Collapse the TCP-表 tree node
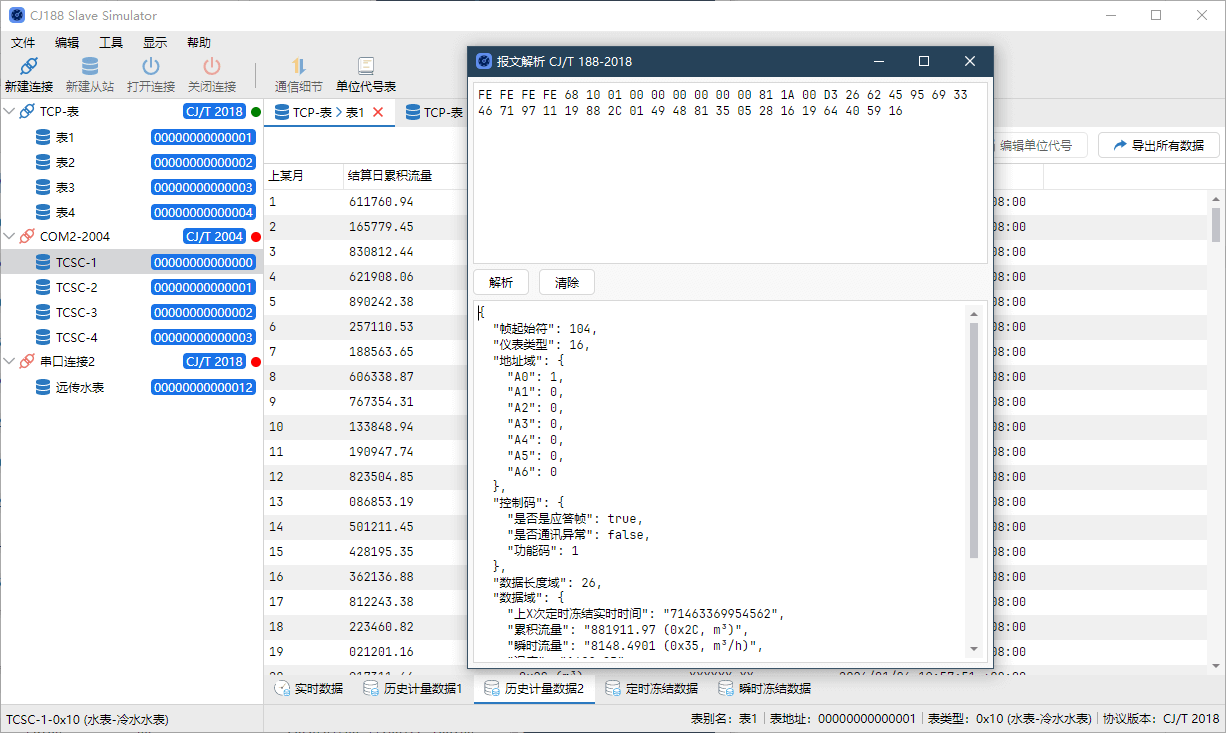Screen dimensions: 1226x733 tap(10, 112)
